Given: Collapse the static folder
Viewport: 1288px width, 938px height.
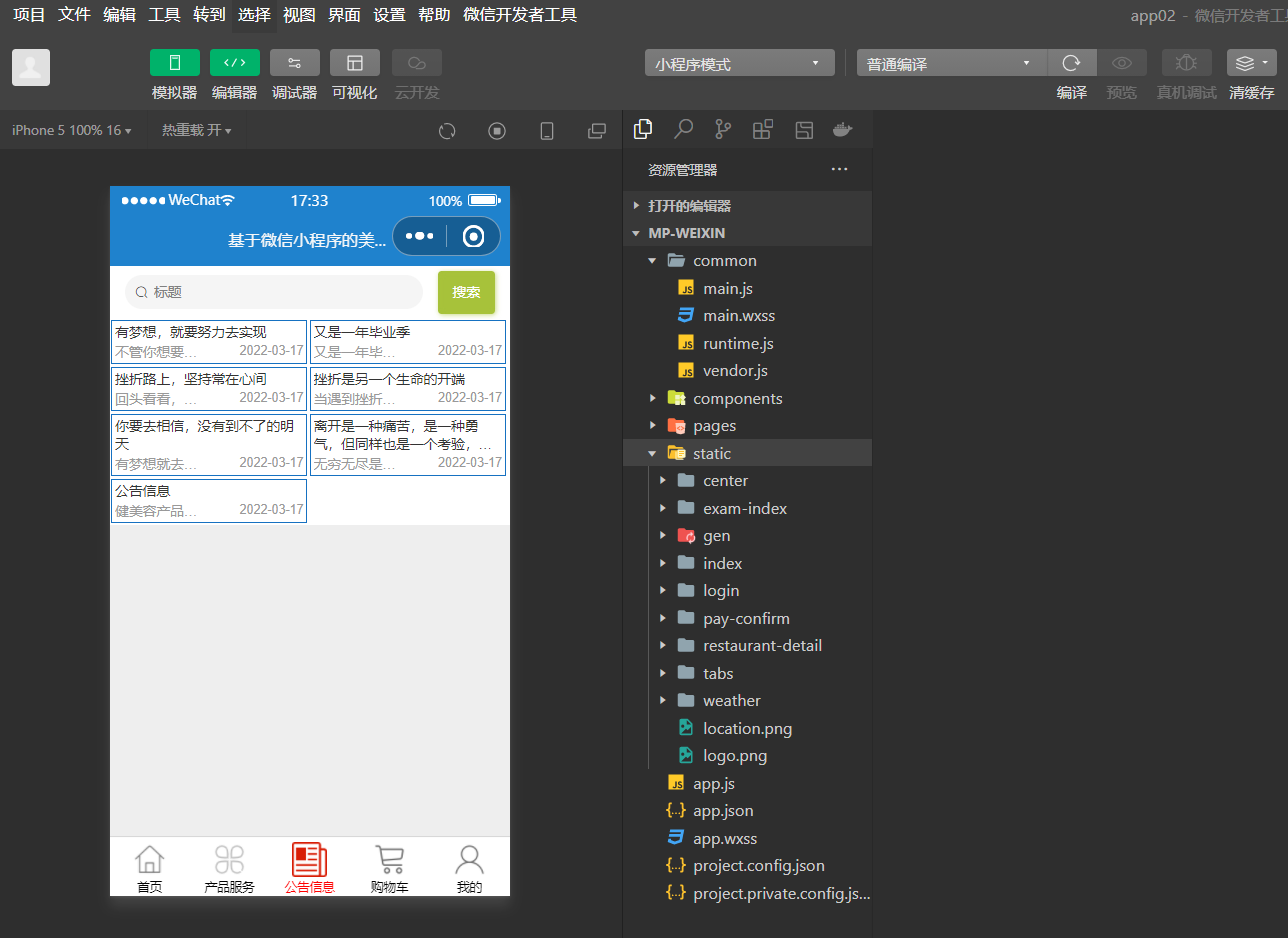Looking at the screenshot, I should 747,453.
